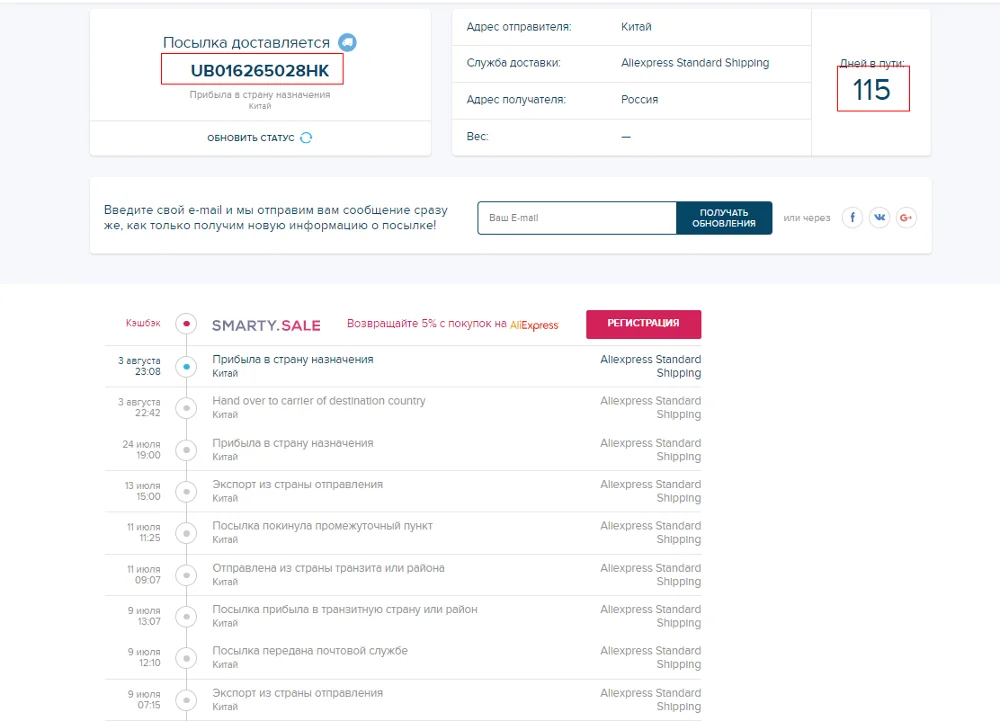1000x721 pixels.
Task: Click the 'Дней в пути:' label
Action: coord(872,63)
